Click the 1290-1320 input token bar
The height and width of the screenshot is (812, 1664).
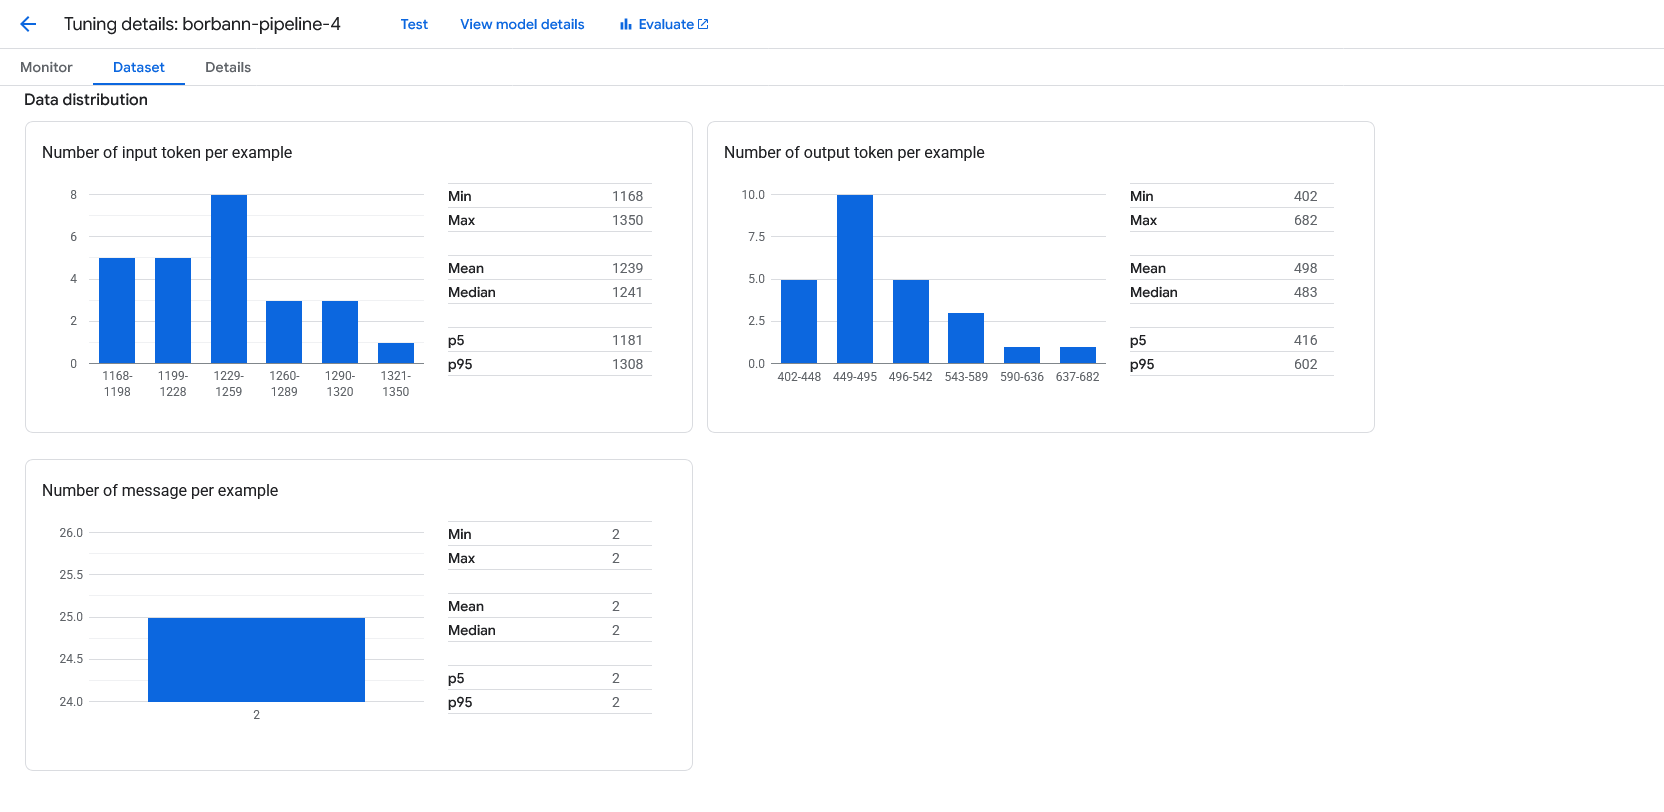coord(340,332)
